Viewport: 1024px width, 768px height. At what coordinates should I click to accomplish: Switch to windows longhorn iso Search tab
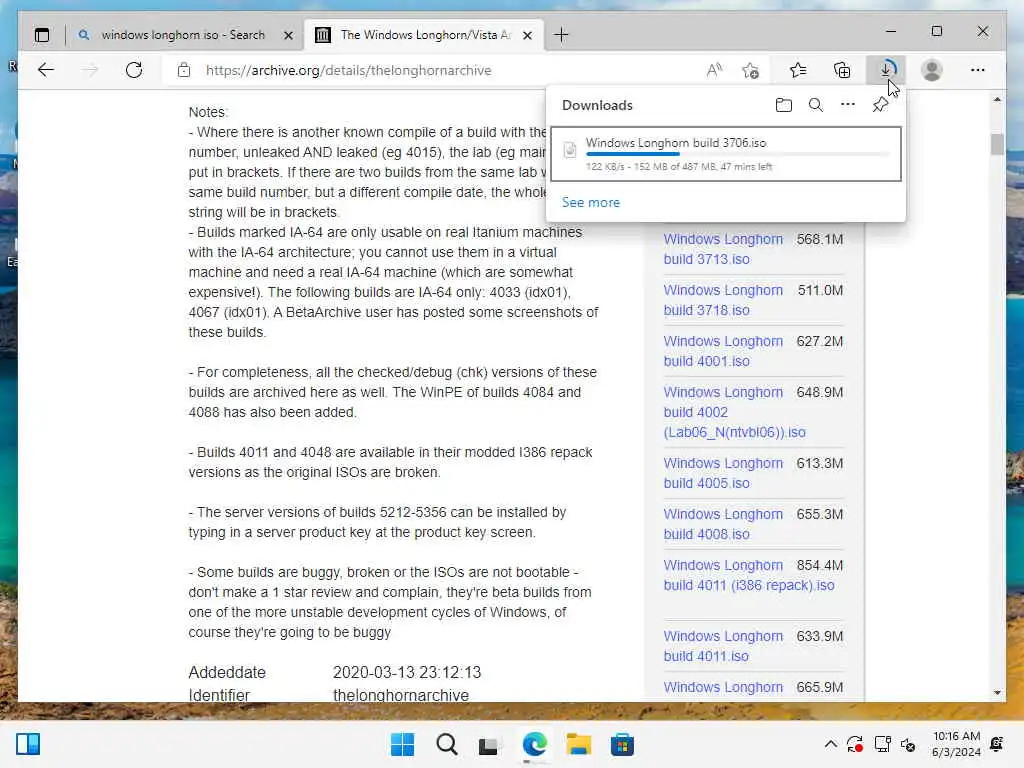(x=183, y=35)
